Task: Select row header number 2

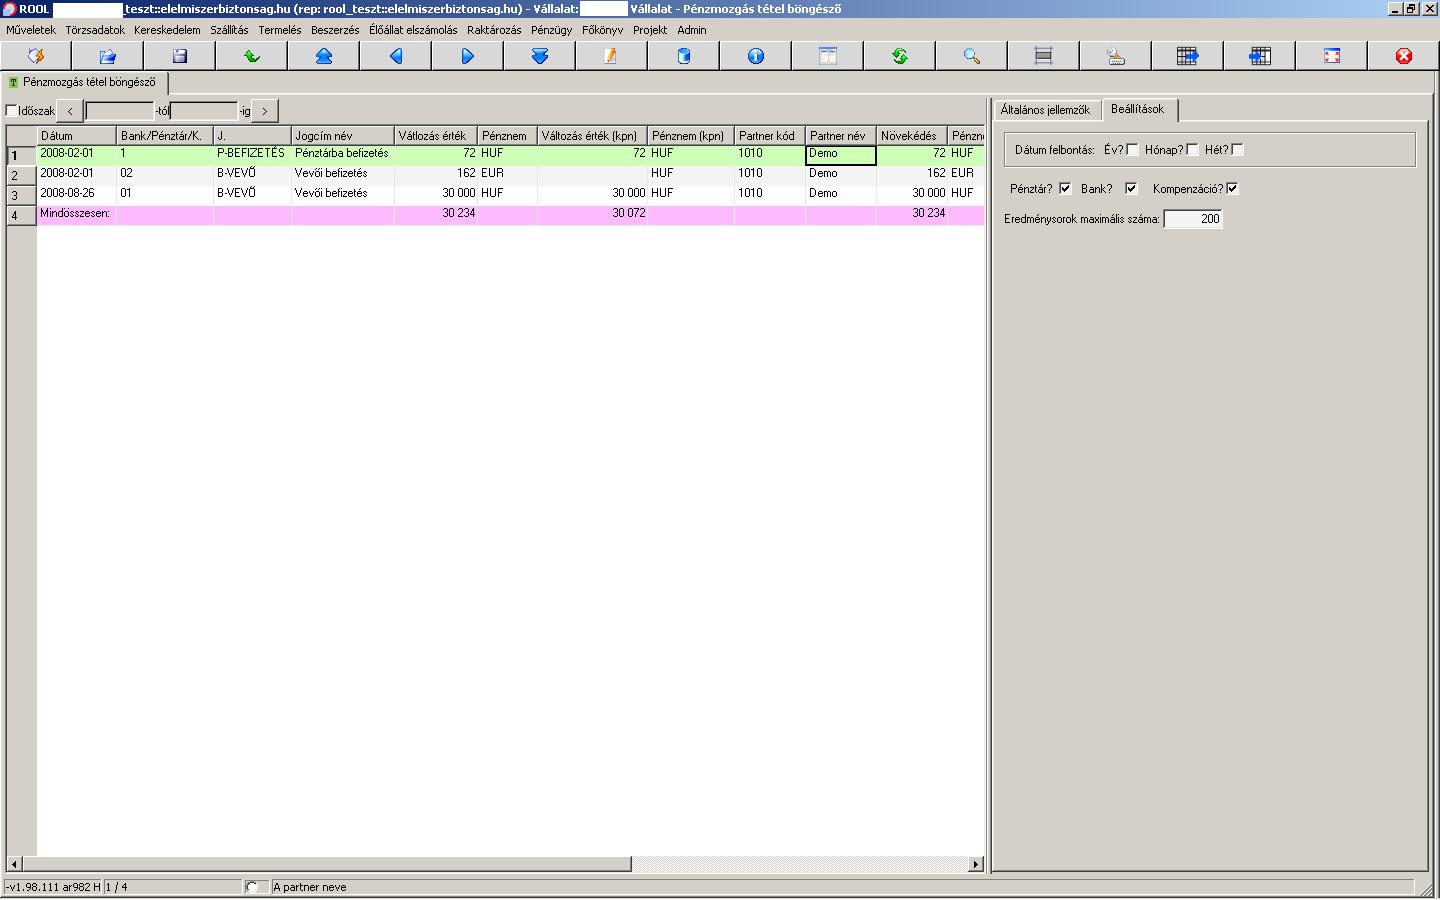Action: tap(22, 175)
